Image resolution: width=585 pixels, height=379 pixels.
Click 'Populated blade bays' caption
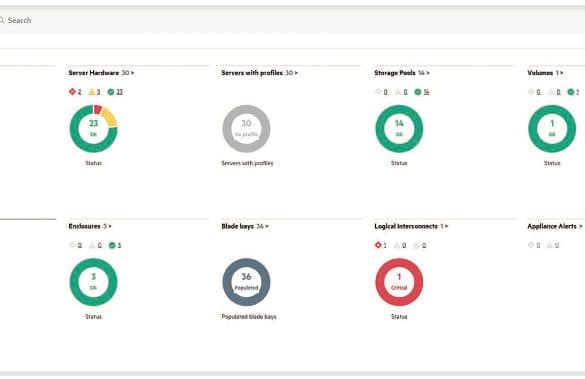[x=249, y=316]
